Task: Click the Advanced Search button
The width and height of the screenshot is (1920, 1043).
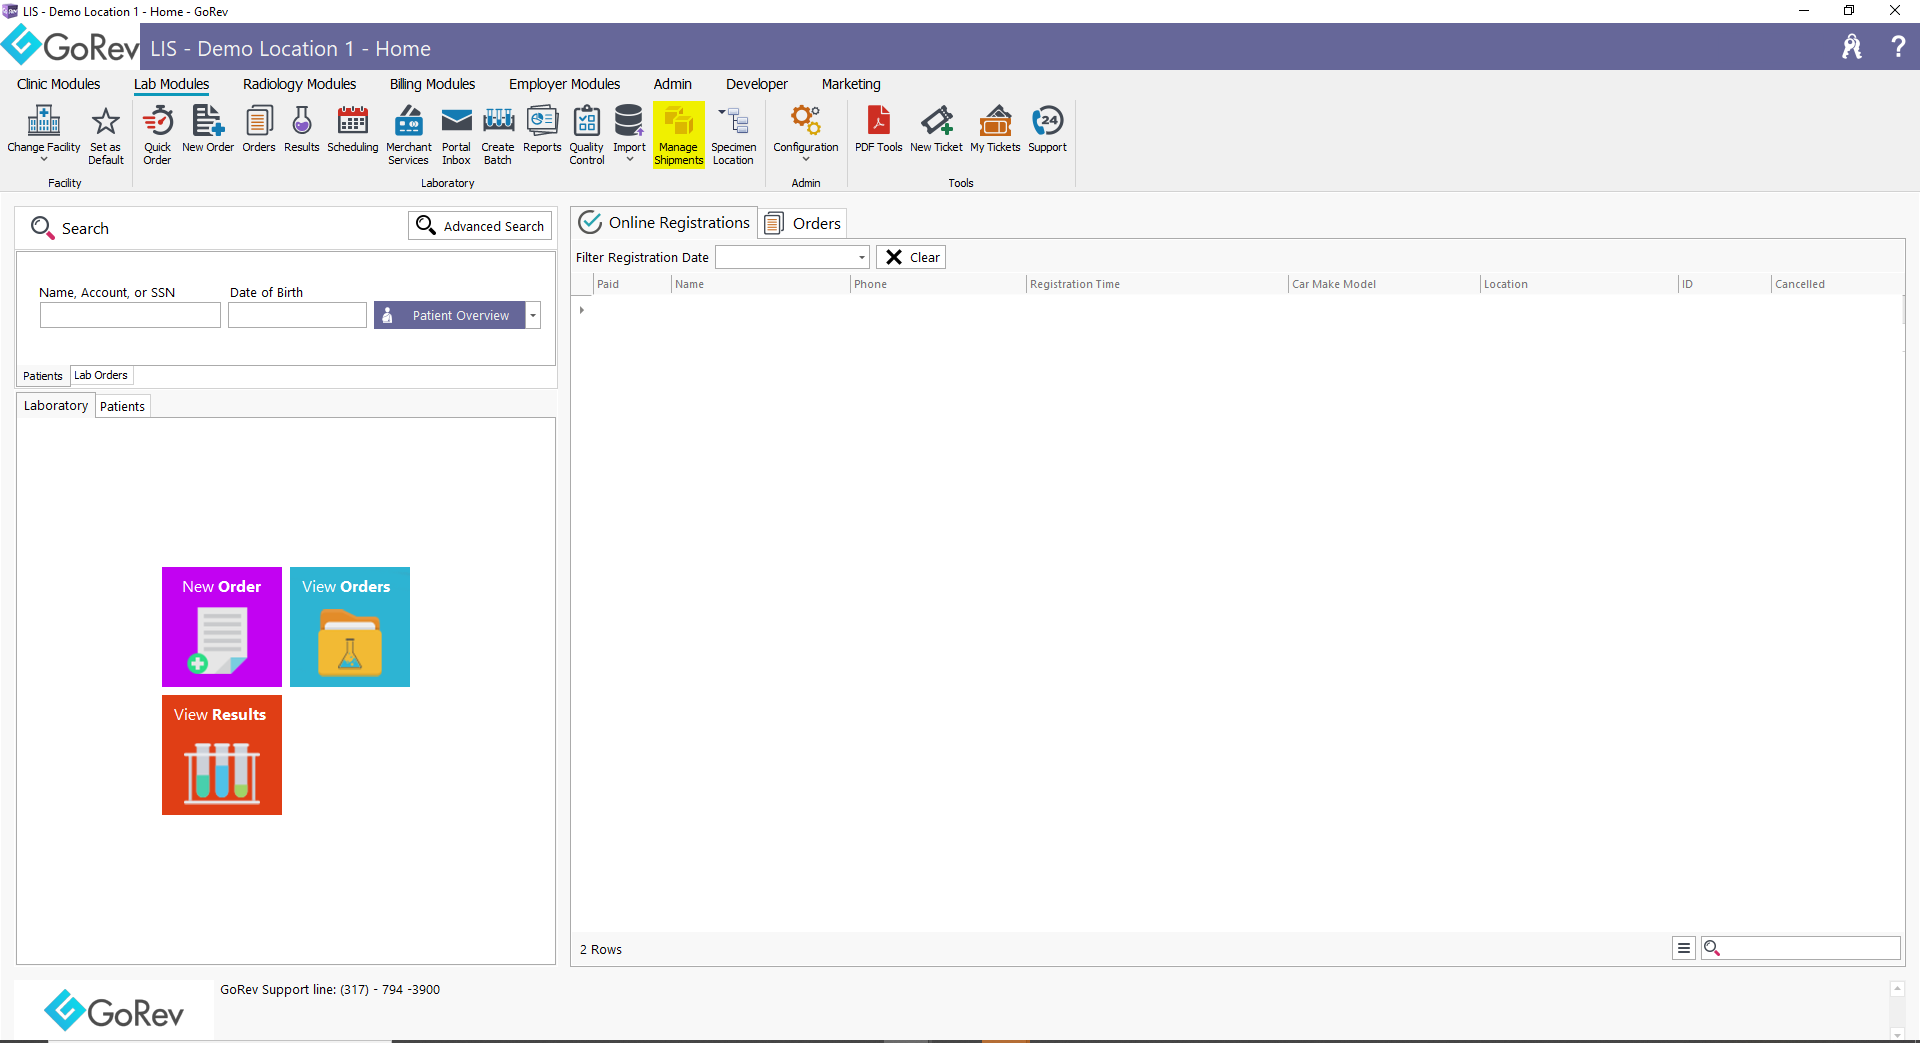Action: tap(480, 226)
